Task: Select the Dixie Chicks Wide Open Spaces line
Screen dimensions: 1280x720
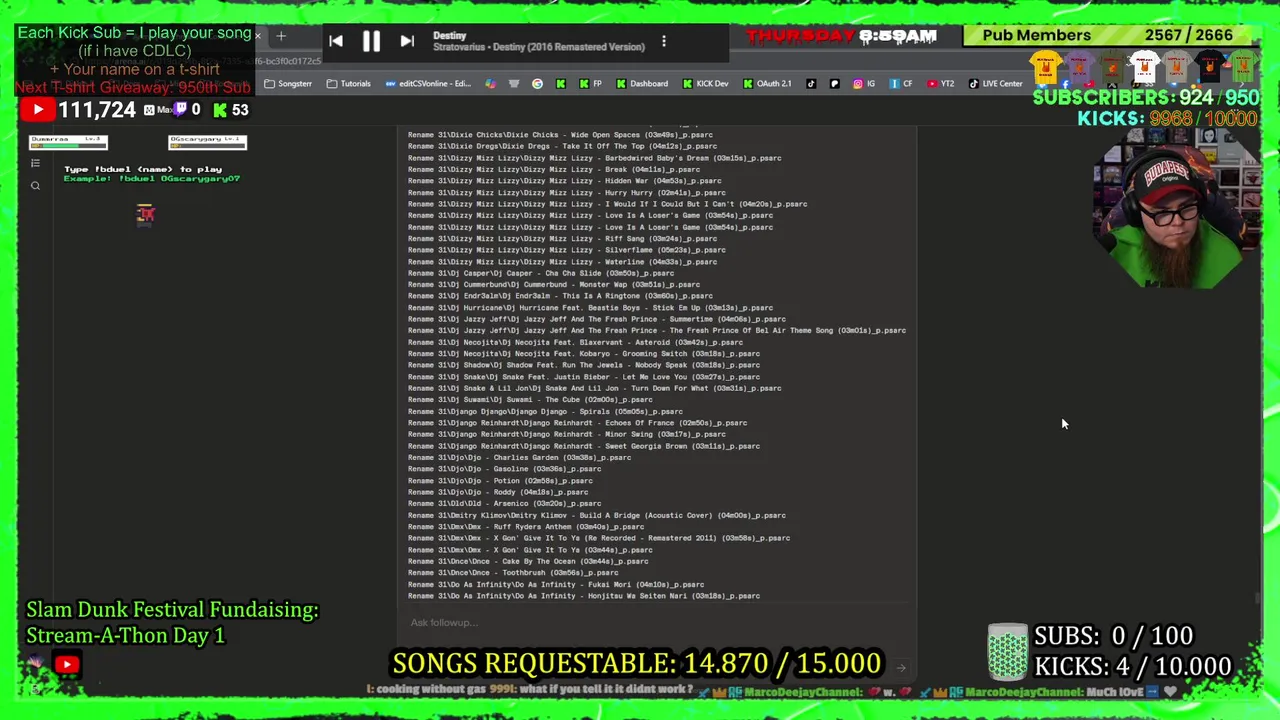Action: 560,135
